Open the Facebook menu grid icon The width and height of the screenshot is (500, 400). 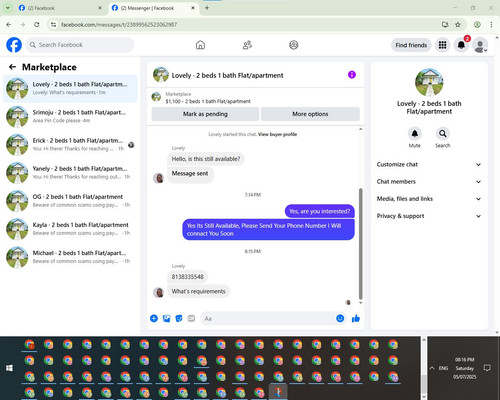coord(442,45)
